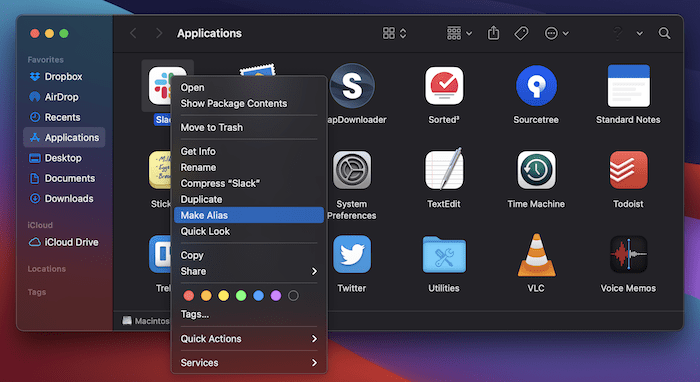This screenshot has width=700, height=382.
Task: Click the Finder search magnifier
Action: [664, 33]
